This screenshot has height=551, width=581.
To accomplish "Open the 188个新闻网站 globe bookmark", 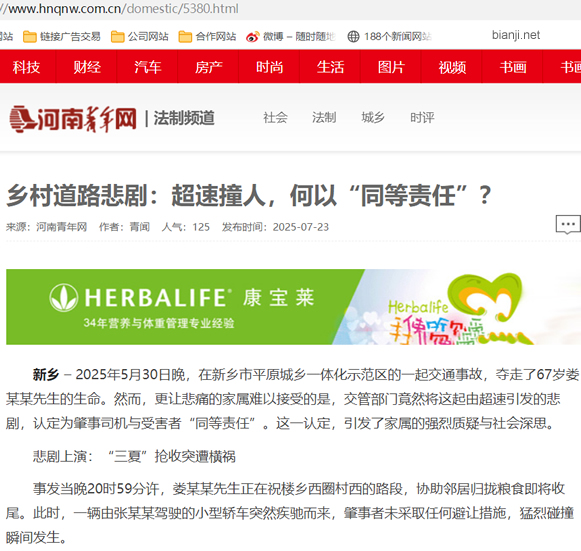I will 353,36.
